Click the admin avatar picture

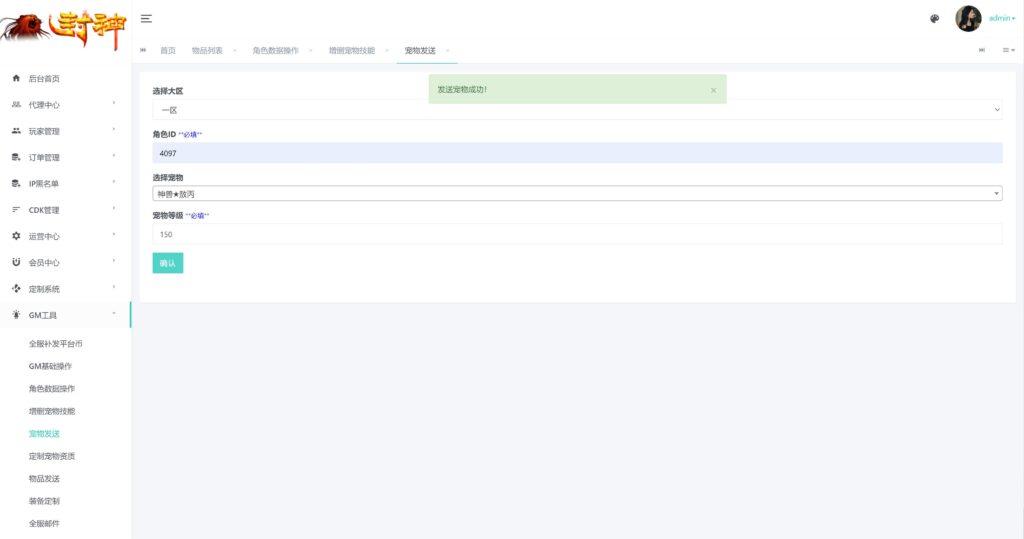(968, 18)
